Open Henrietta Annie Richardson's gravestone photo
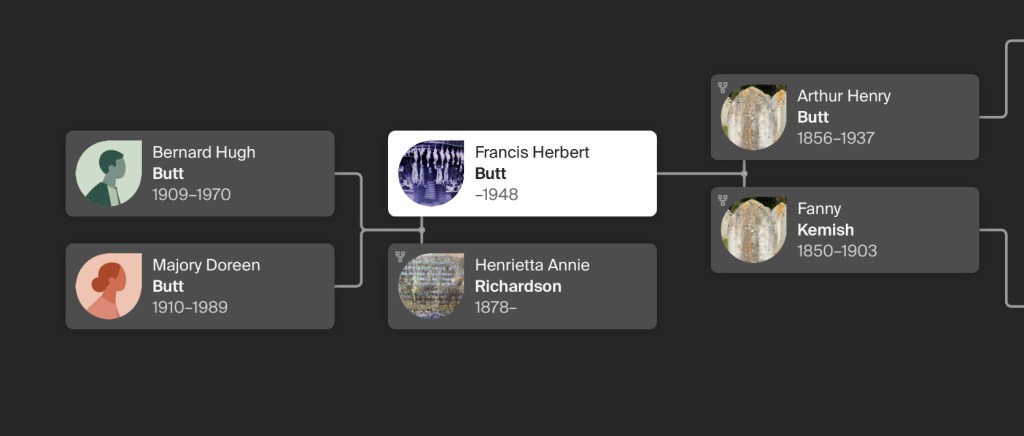The image size is (1024, 436). coord(431,286)
